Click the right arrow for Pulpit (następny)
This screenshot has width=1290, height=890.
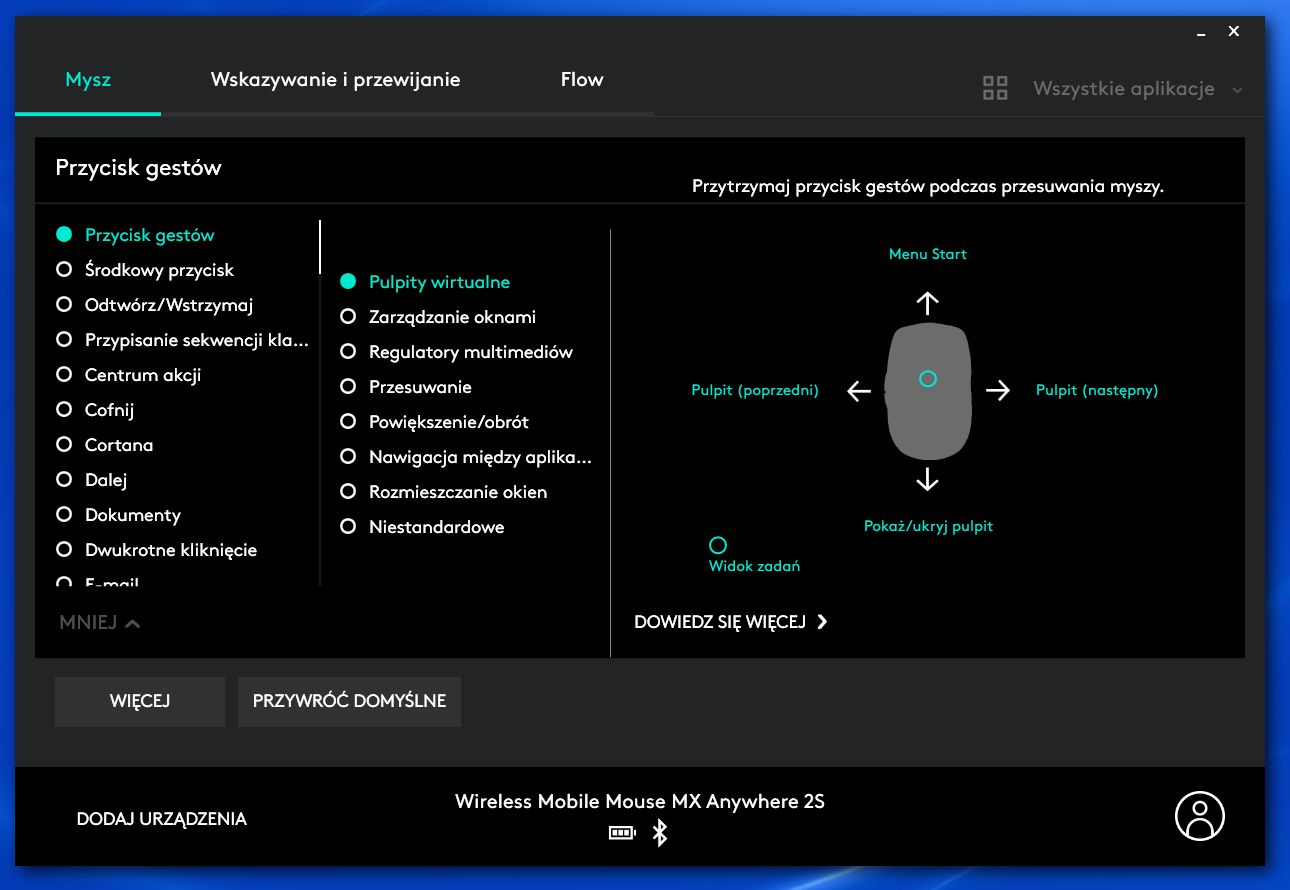tap(997, 391)
